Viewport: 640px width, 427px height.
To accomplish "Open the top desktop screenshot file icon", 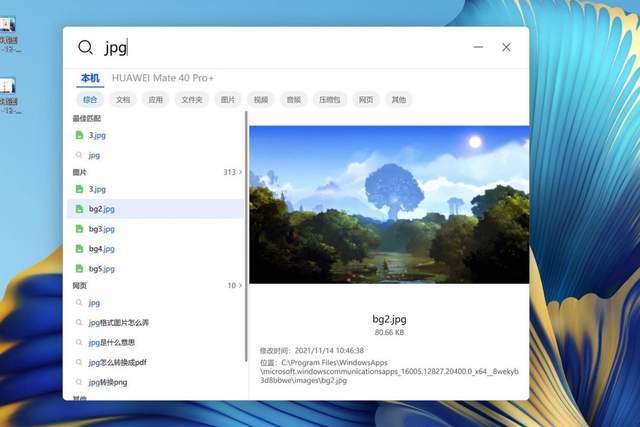I will click(8, 24).
